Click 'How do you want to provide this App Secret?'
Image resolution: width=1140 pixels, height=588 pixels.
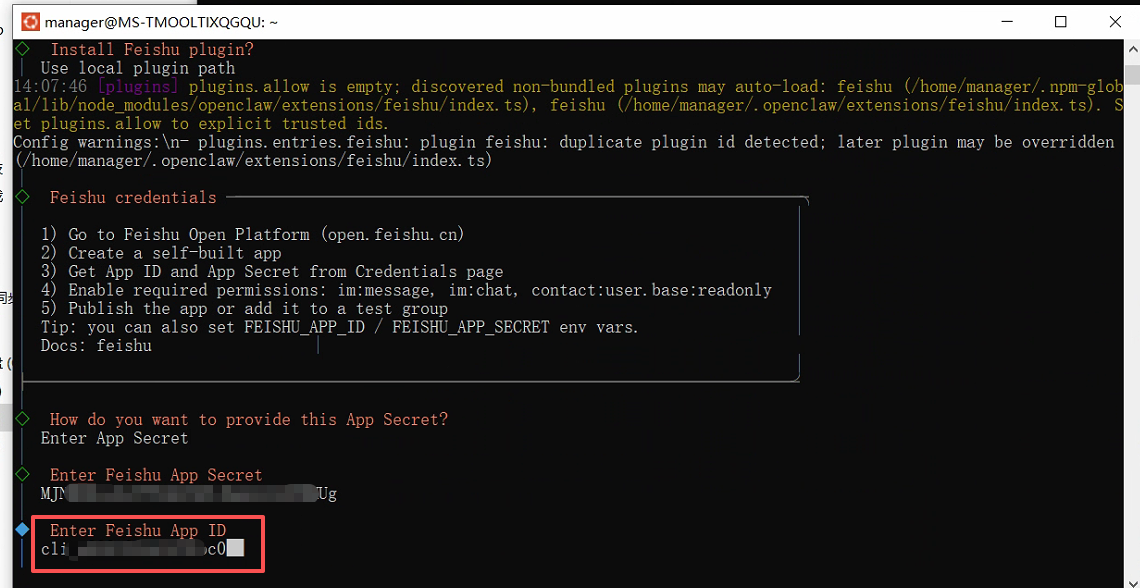249,419
